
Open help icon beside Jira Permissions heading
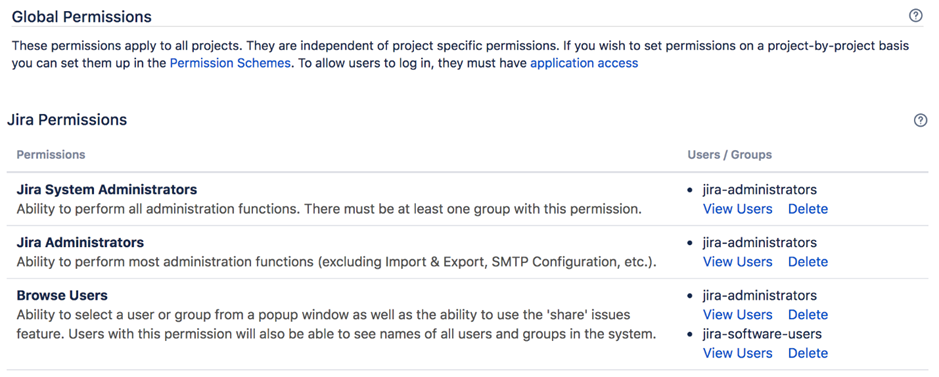tap(920, 120)
